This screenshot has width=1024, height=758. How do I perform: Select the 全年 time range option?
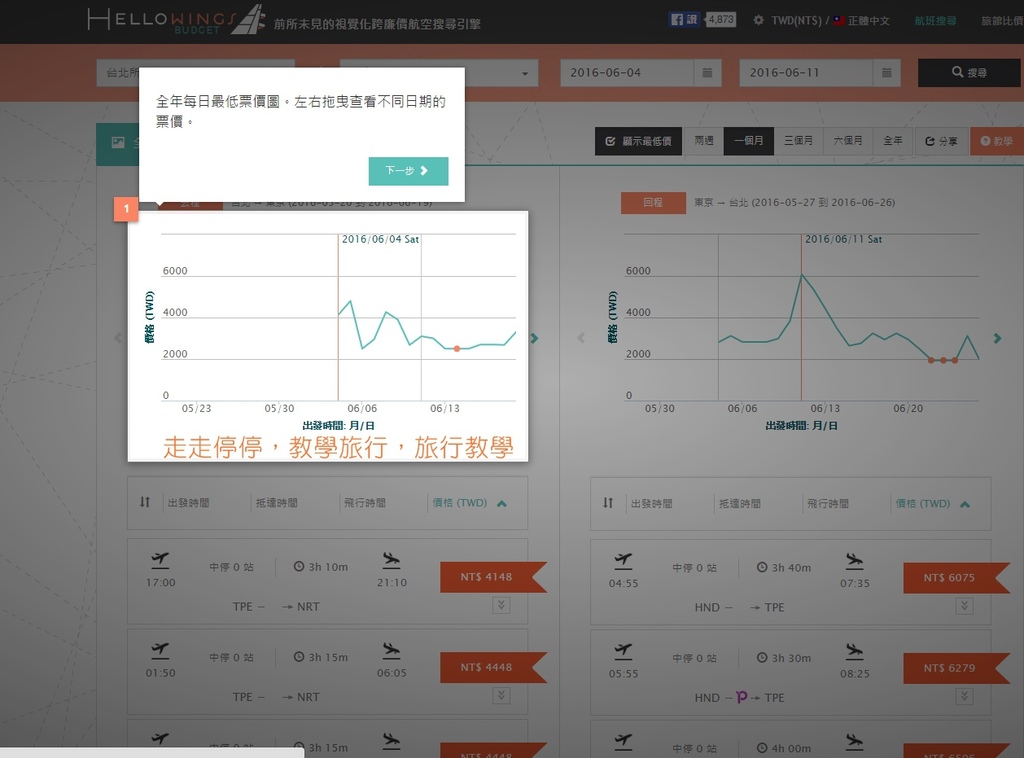(x=892, y=141)
